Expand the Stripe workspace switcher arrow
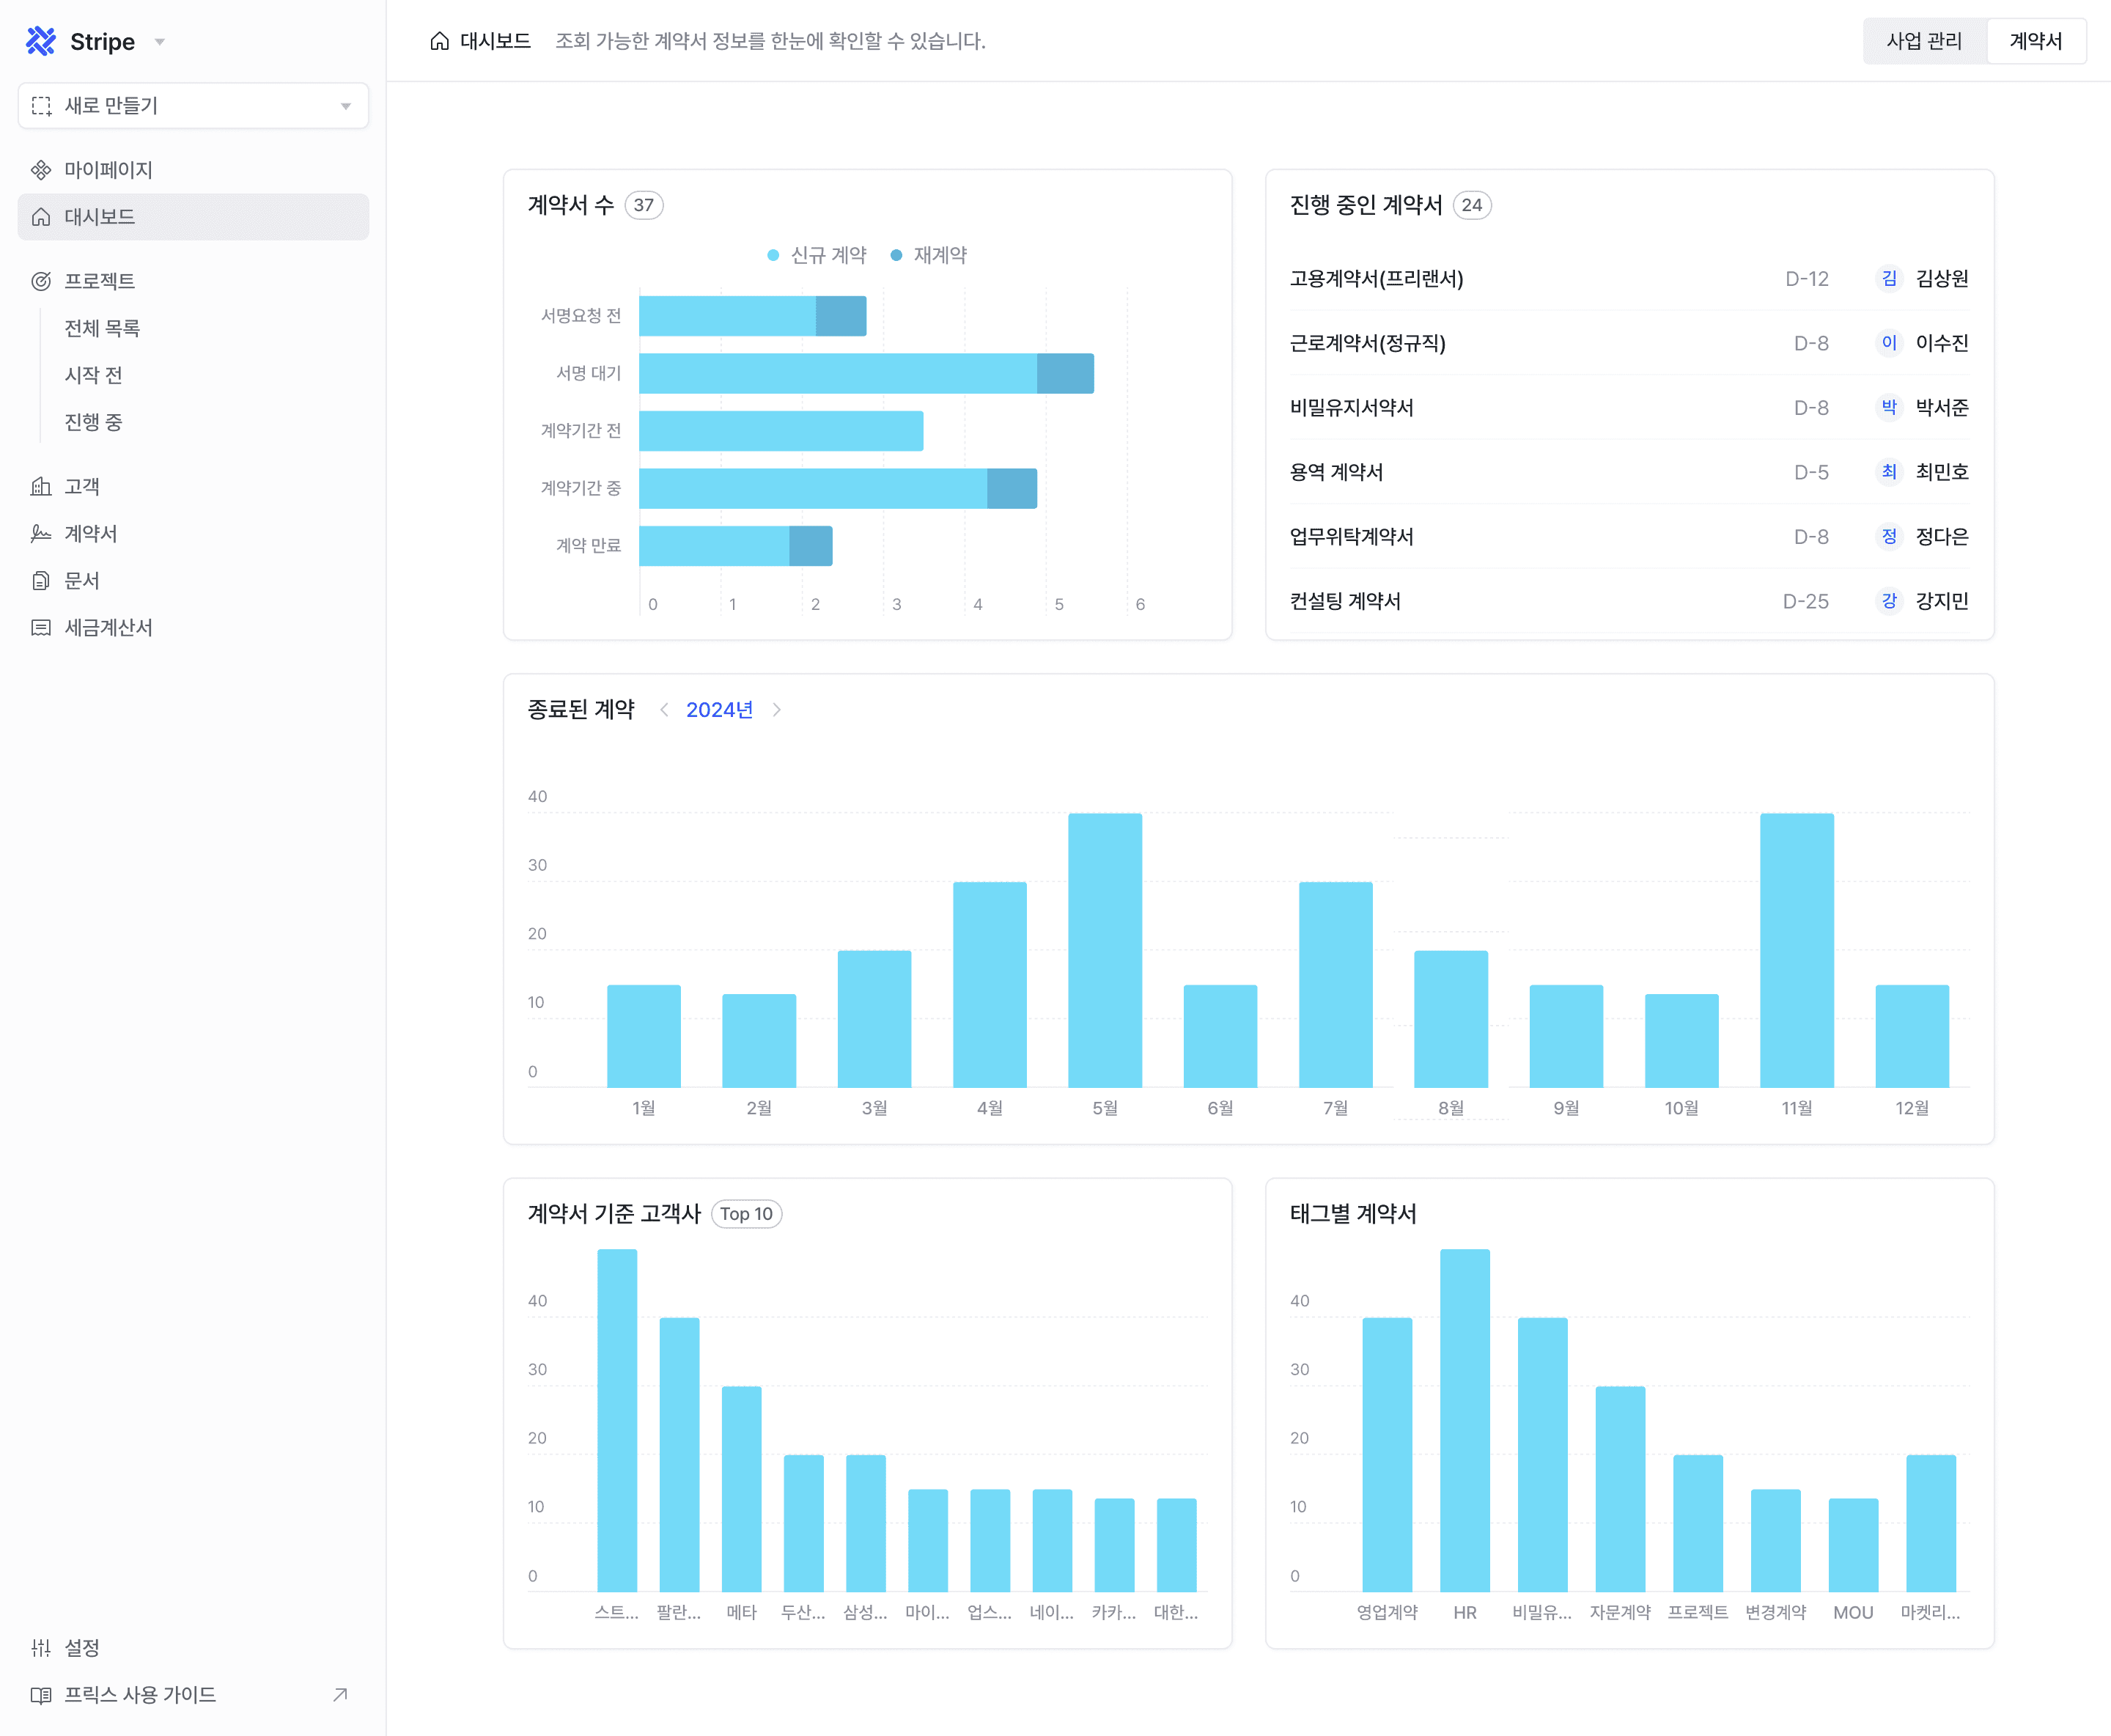The image size is (2111, 1736). pos(160,42)
